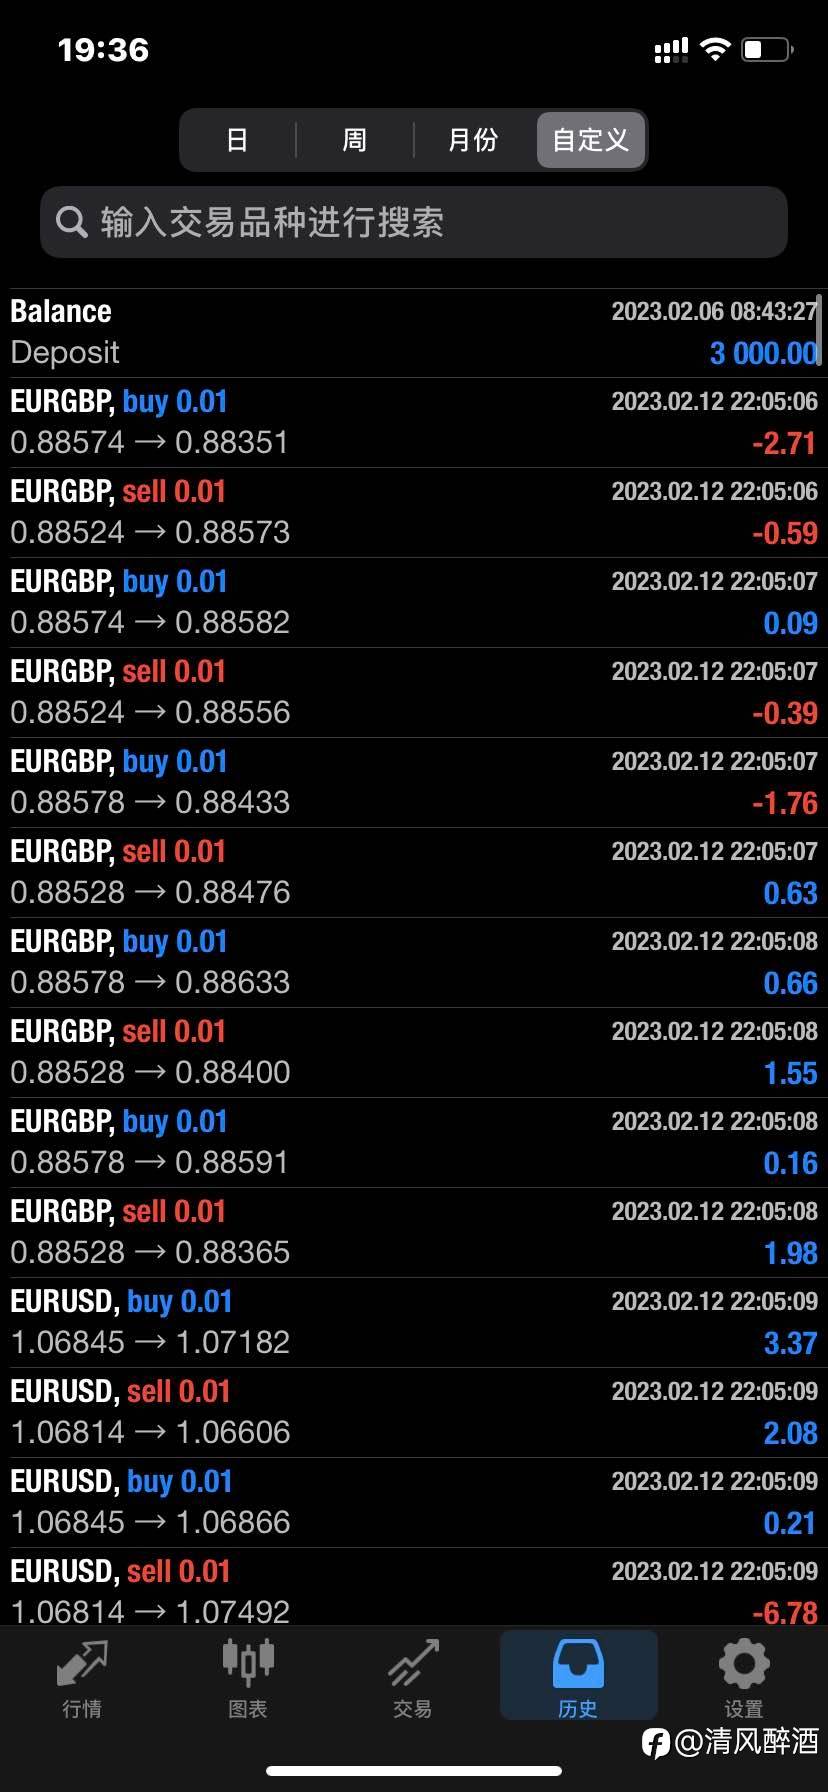
Task: Select the 自定义 custom period segment
Action: tap(591, 140)
